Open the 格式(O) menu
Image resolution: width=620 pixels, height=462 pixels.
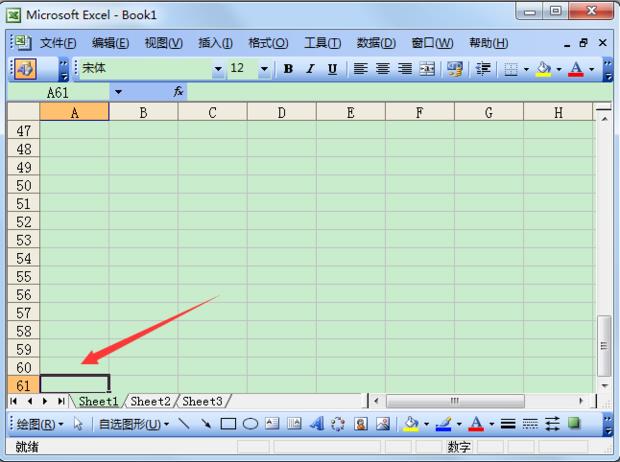(267, 43)
